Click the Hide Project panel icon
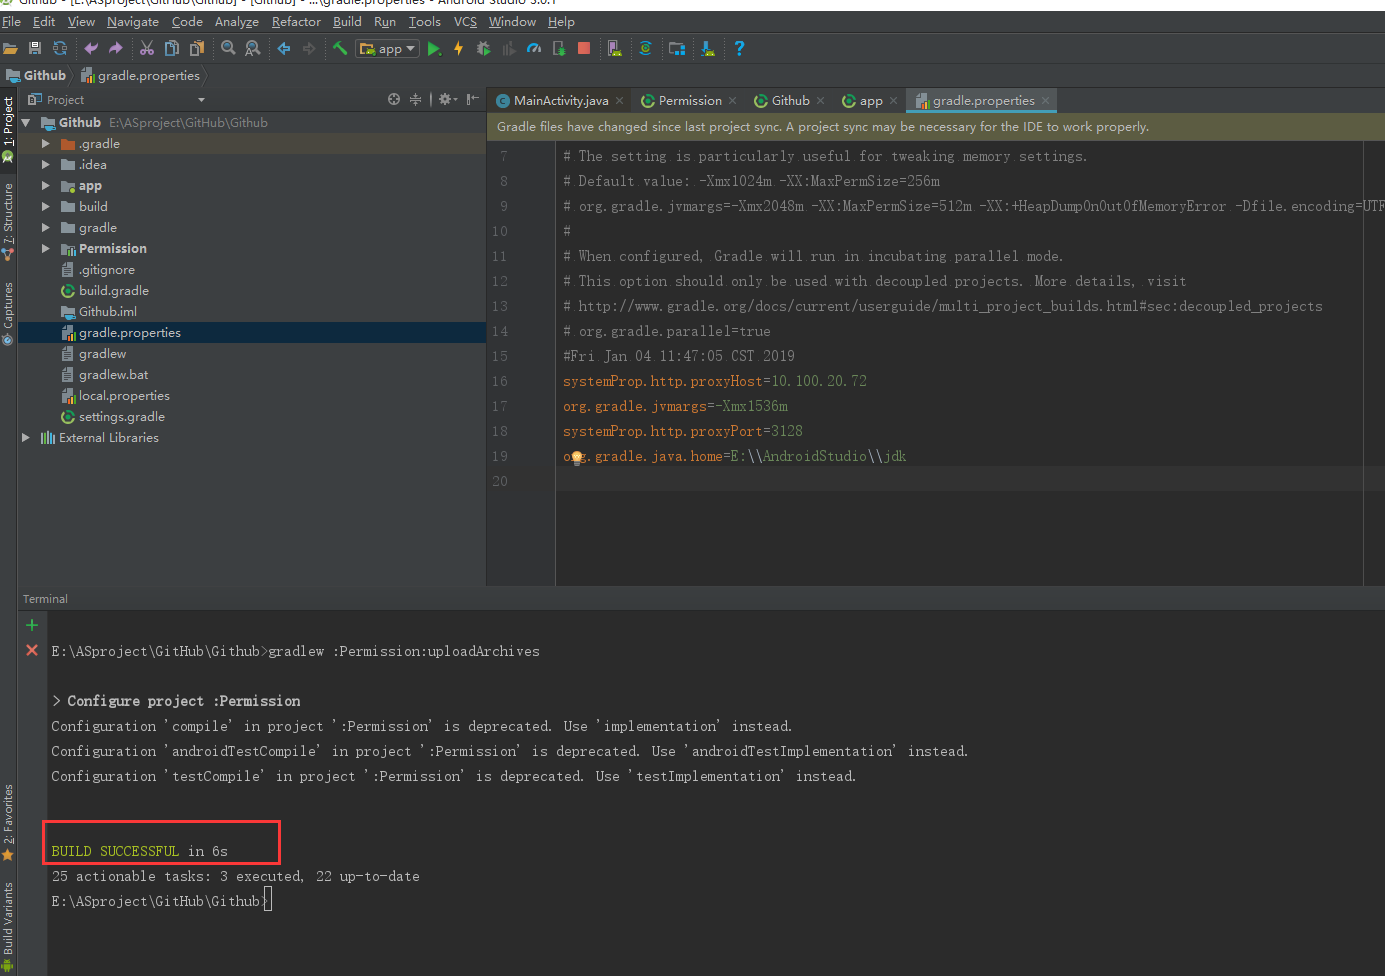Image resolution: width=1385 pixels, height=976 pixels. 472,99
